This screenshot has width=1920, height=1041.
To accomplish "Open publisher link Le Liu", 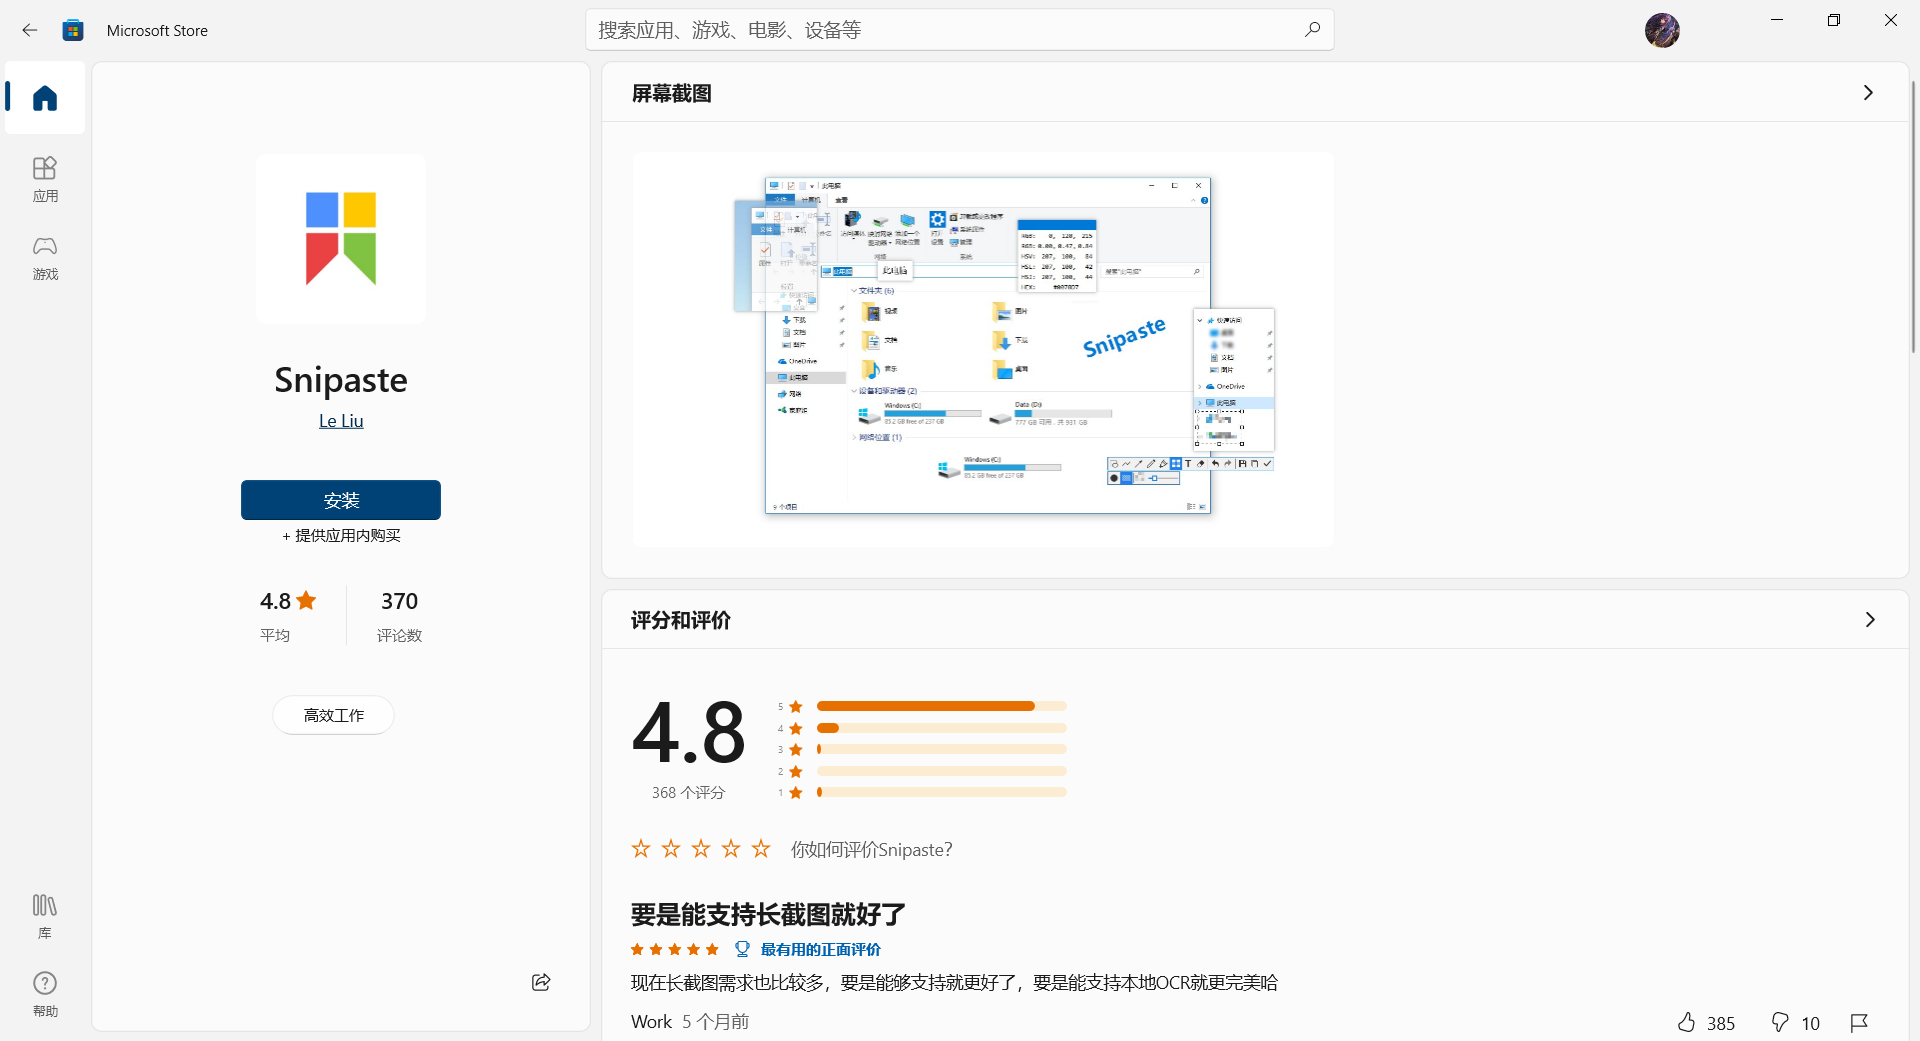I will click(x=341, y=421).
